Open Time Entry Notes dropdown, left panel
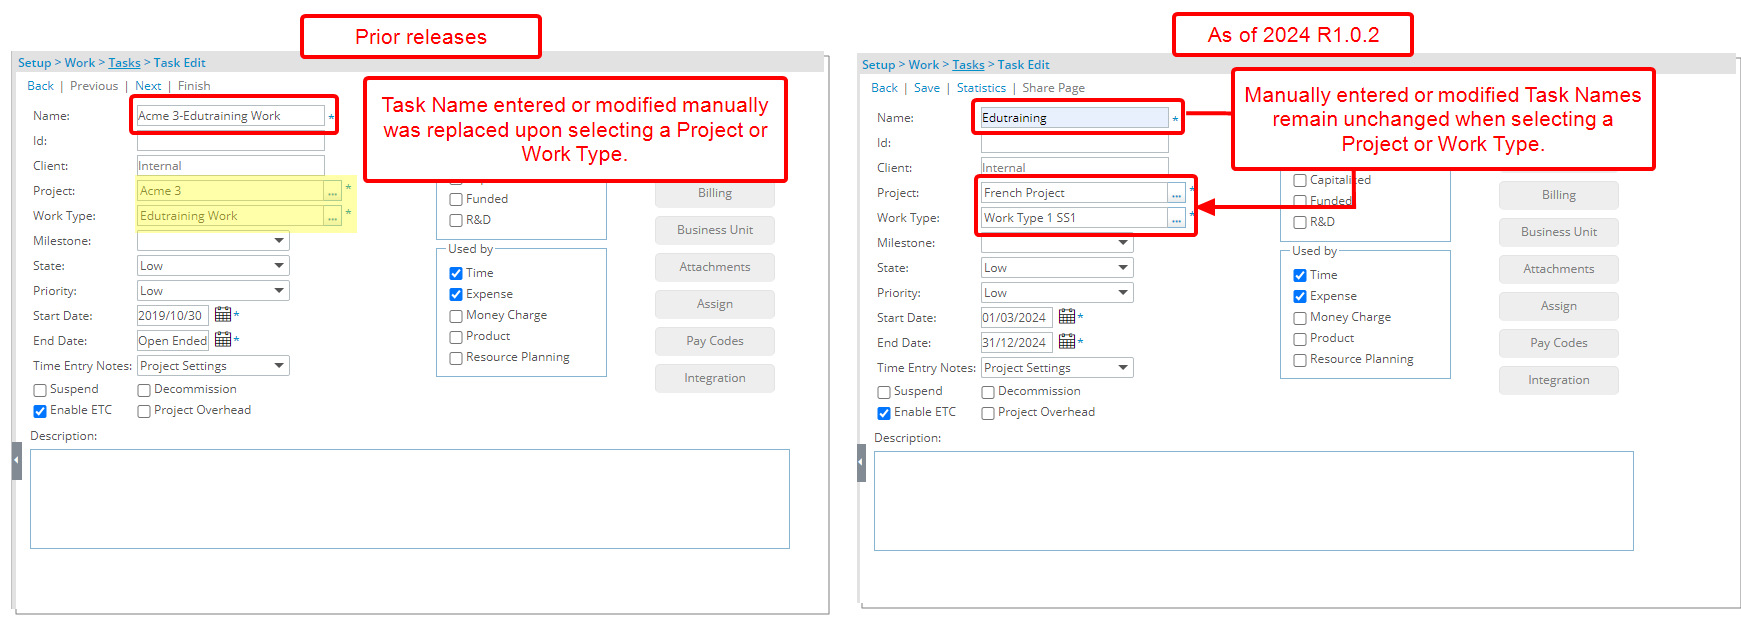Image resolution: width=1741 pixels, height=626 pixels. [x=213, y=366]
